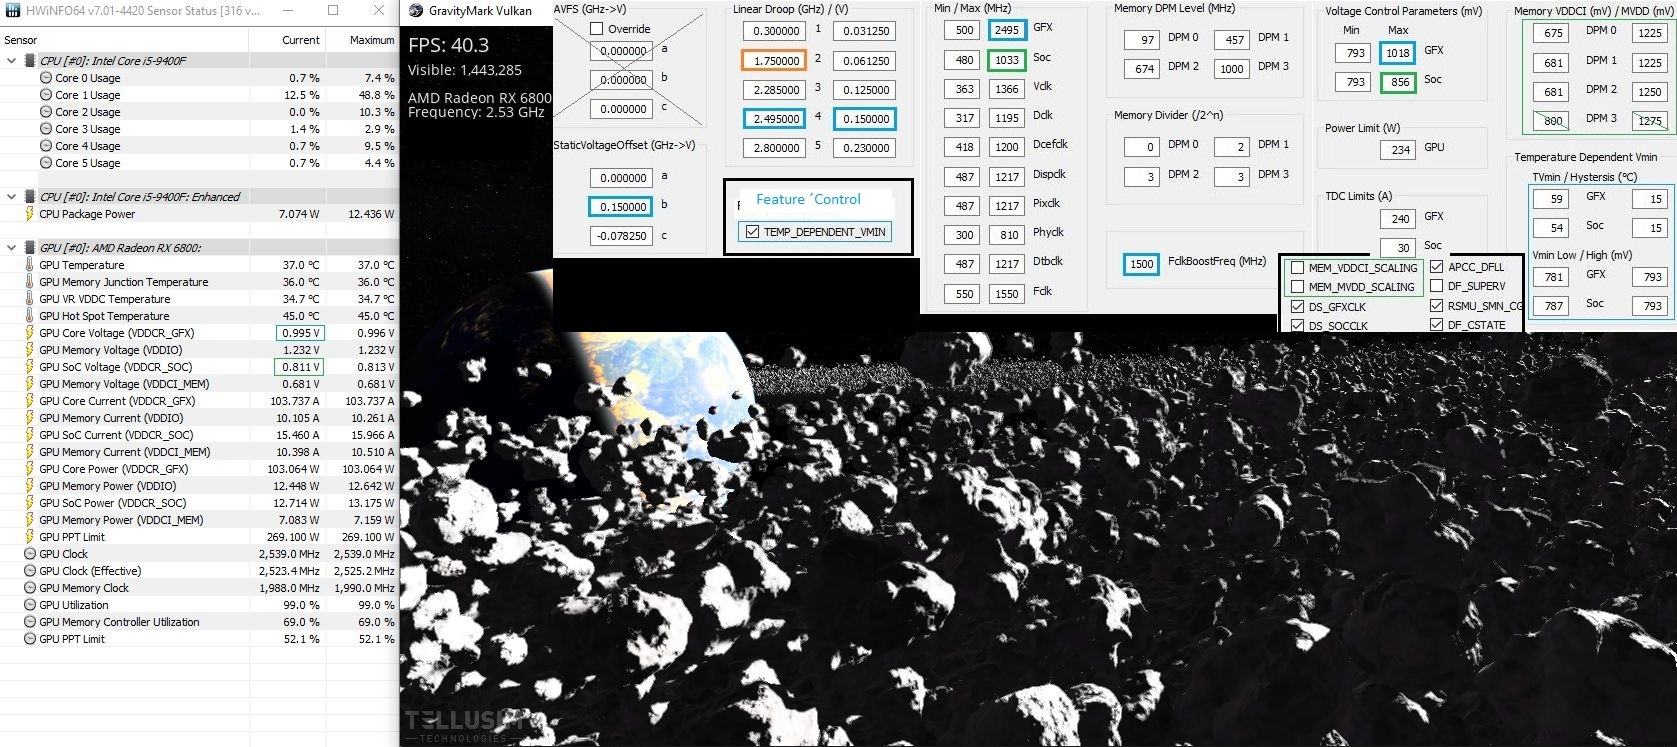1677x747 pixels.
Task: Click the Current column header
Action: (x=287, y=40)
